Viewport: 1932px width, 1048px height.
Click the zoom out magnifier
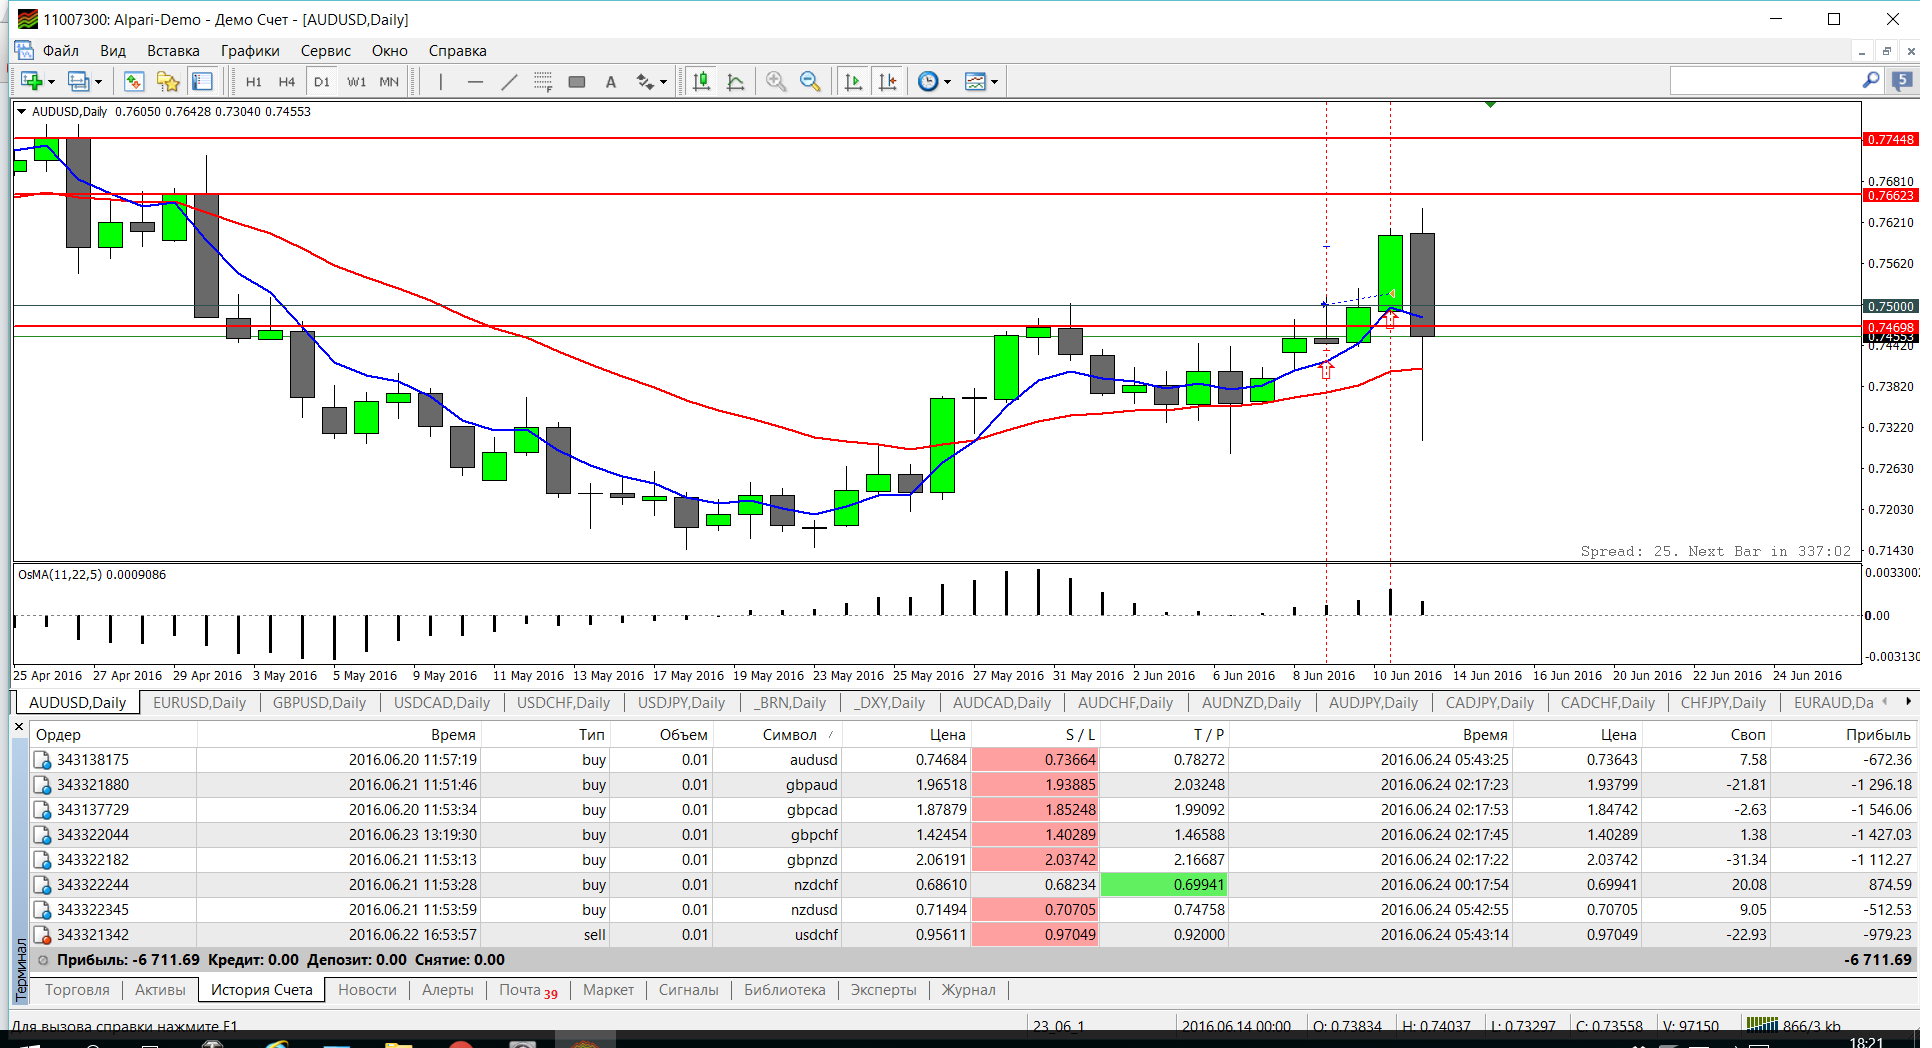click(x=810, y=82)
